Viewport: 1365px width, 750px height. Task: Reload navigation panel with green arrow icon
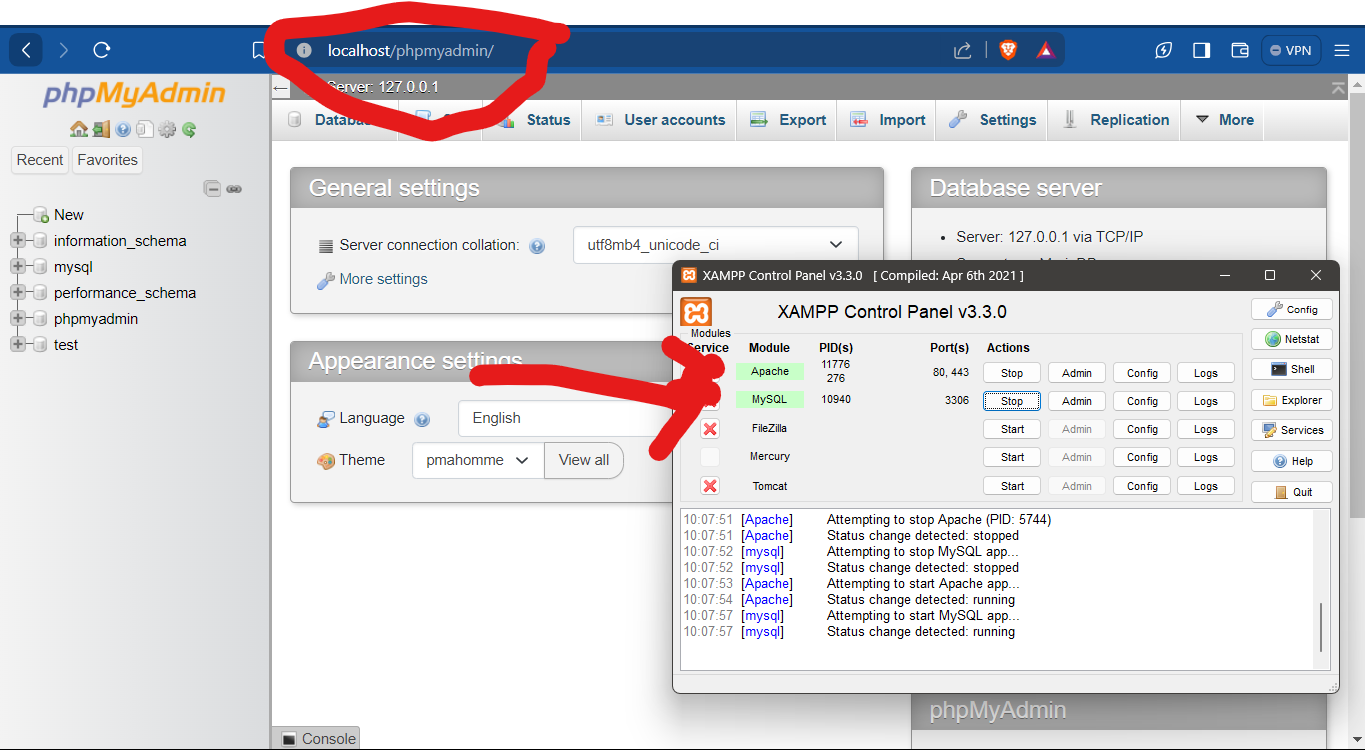(189, 129)
